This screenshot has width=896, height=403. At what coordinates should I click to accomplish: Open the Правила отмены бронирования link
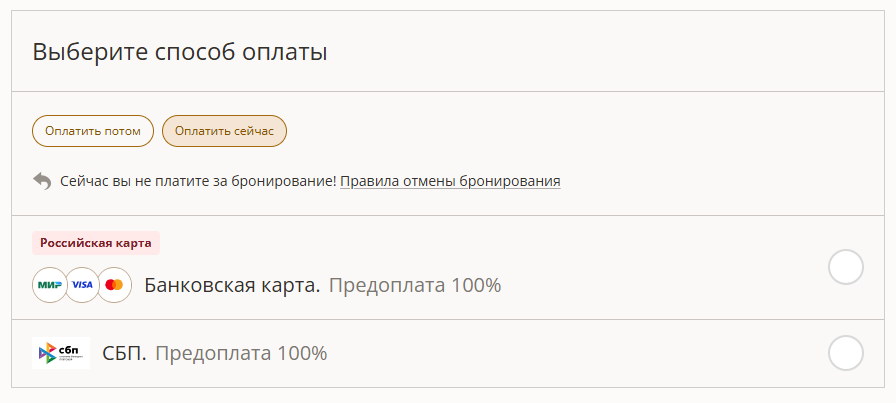click(x=450, y=182)
